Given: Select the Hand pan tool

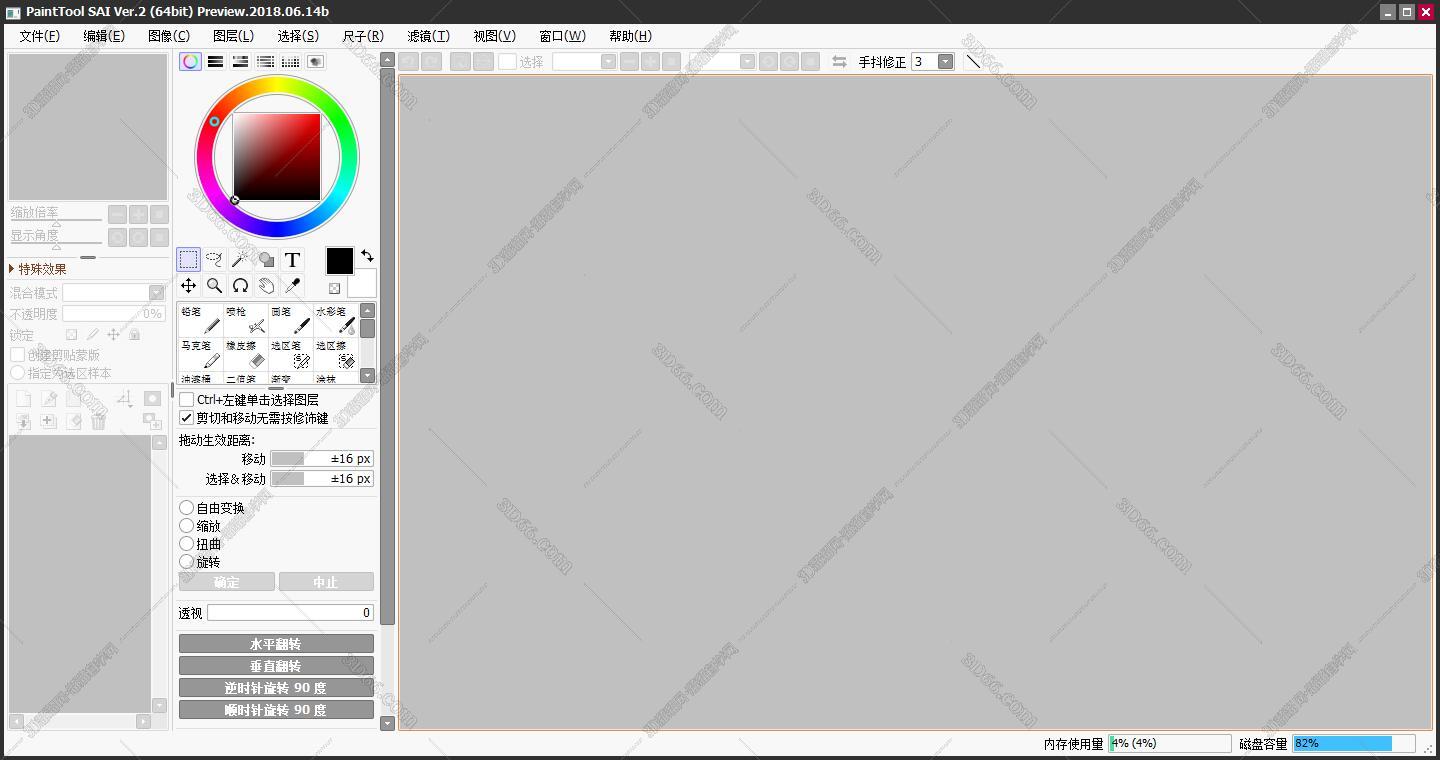Looking at the screenshot, I should pos(266,286).
